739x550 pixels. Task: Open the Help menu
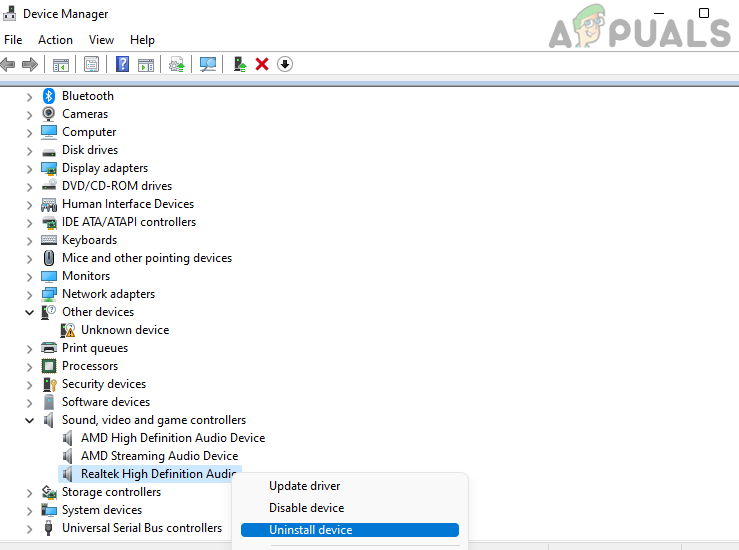tap(142, 40)
